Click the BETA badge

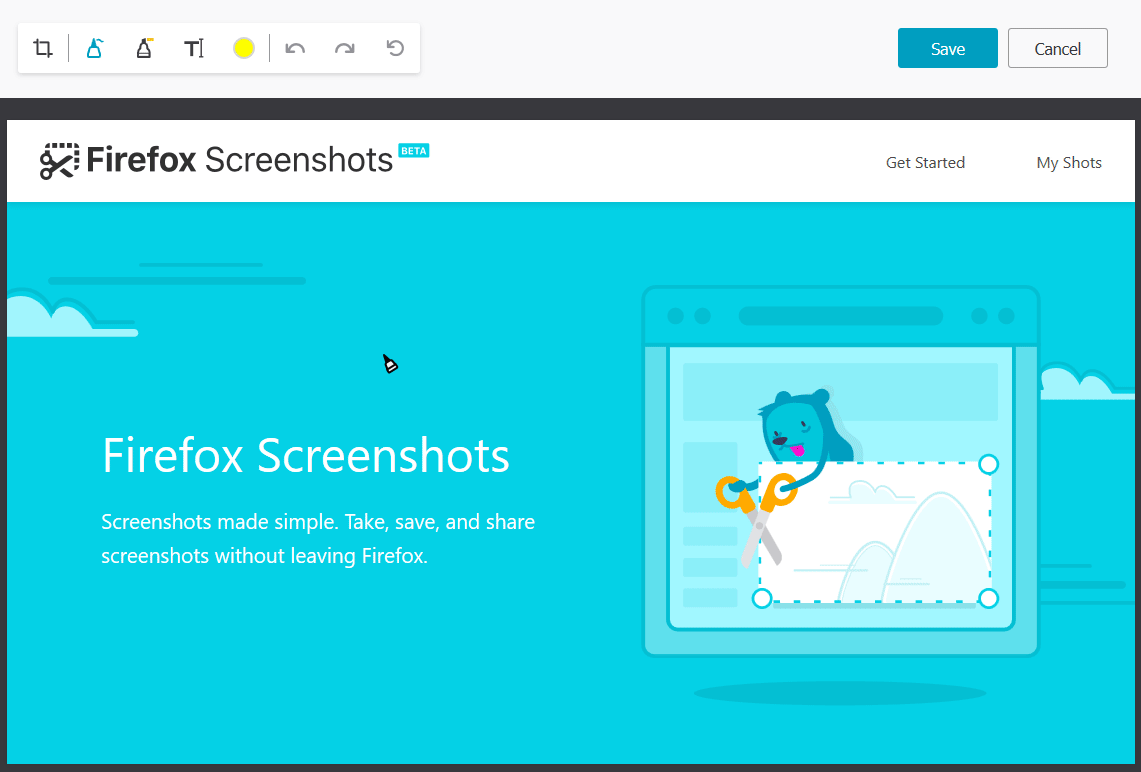[414, 151]
